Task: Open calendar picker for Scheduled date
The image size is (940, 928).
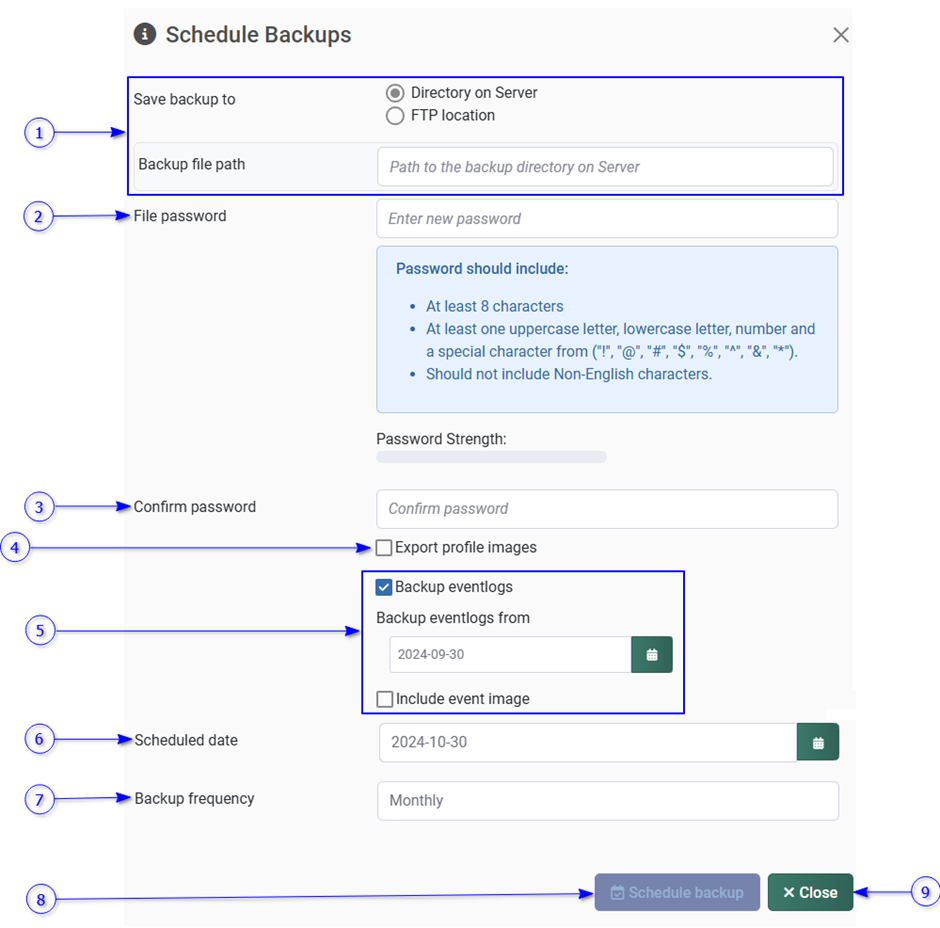Action: [818, 742]
